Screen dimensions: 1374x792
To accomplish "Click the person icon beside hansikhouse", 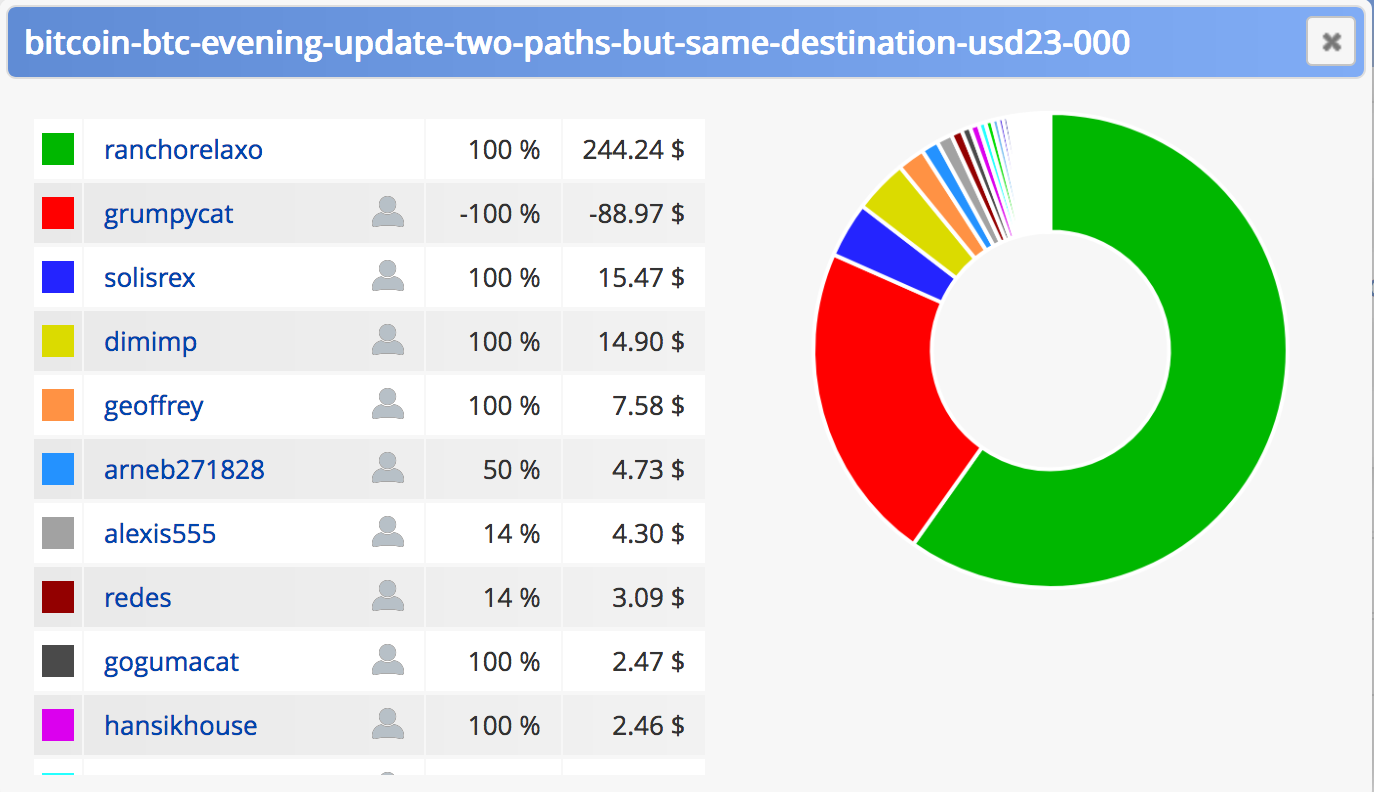I will [388, 724].
